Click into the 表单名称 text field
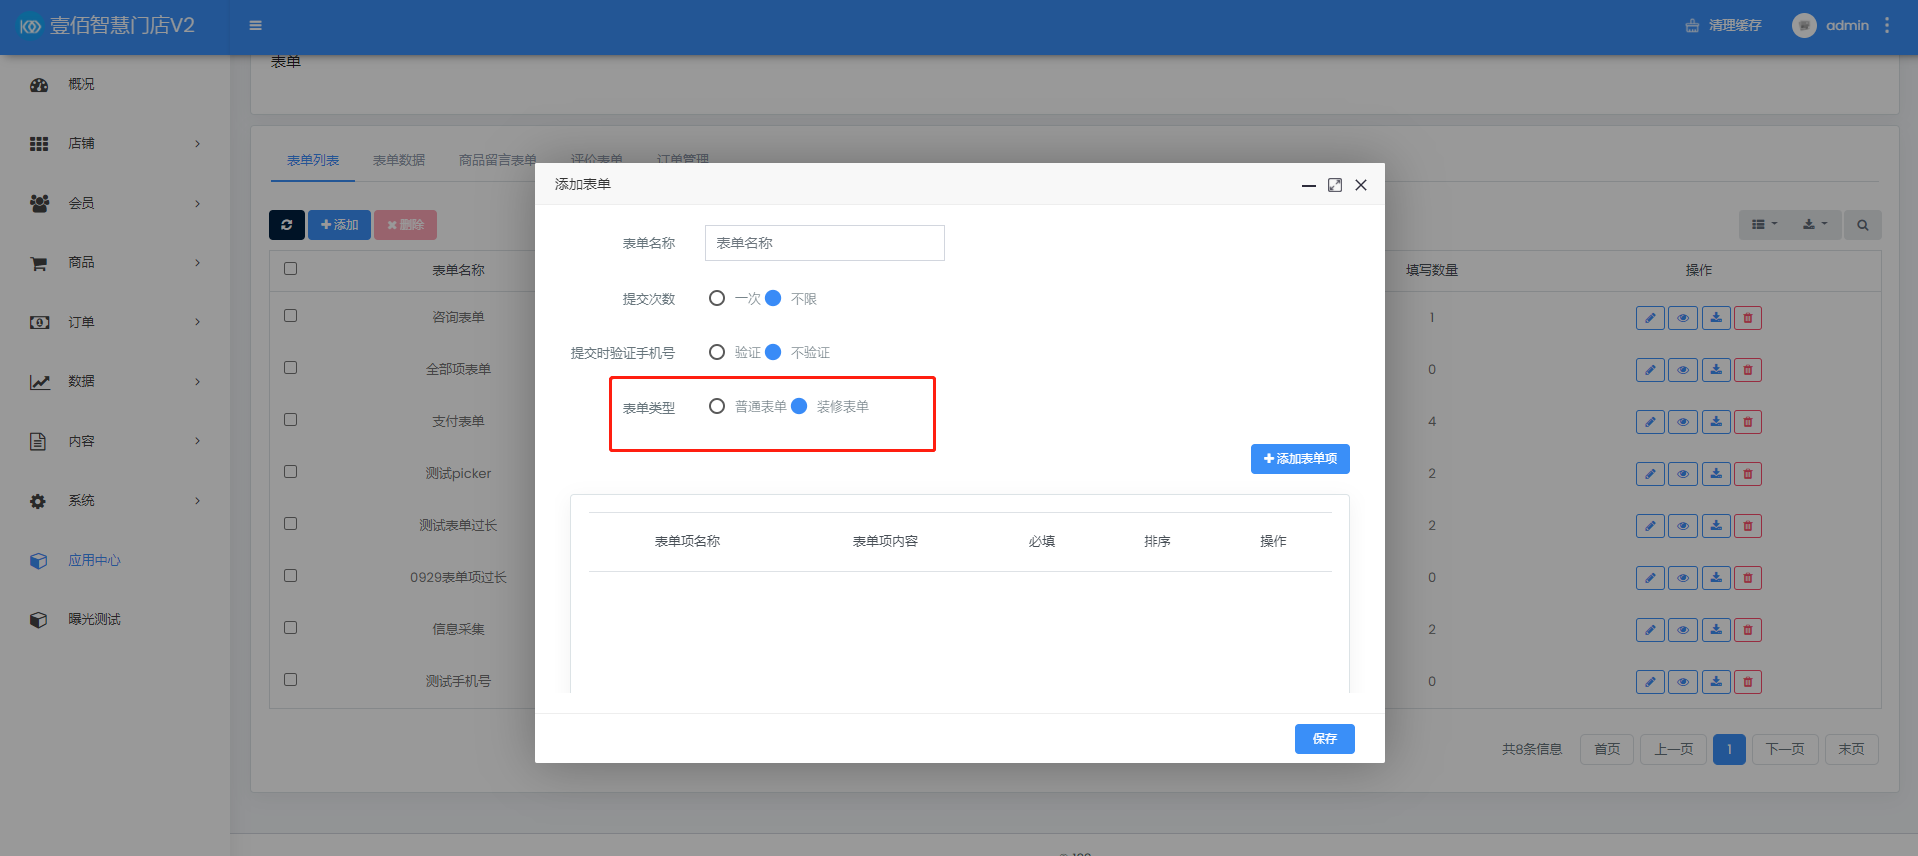Image resolution: width=1918 pixels, height=856 pixels. coord(824,243)
